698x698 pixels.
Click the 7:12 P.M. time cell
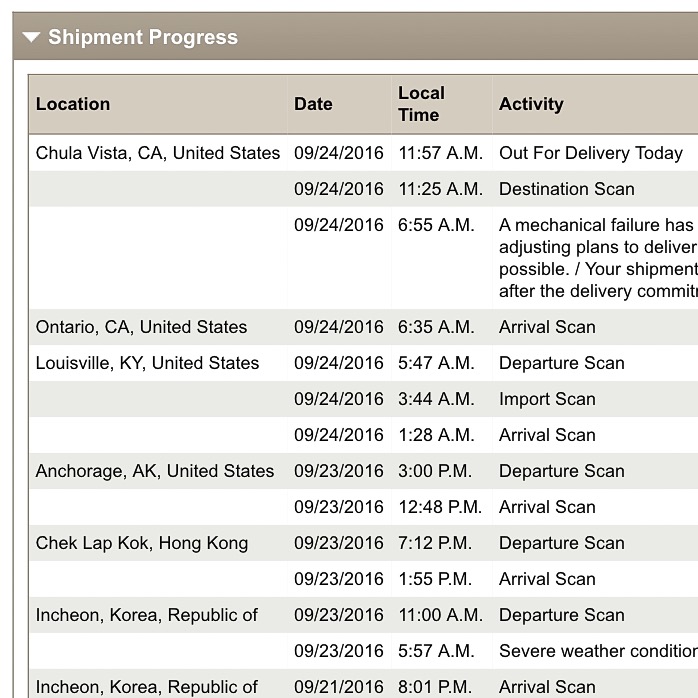[434, 543]
